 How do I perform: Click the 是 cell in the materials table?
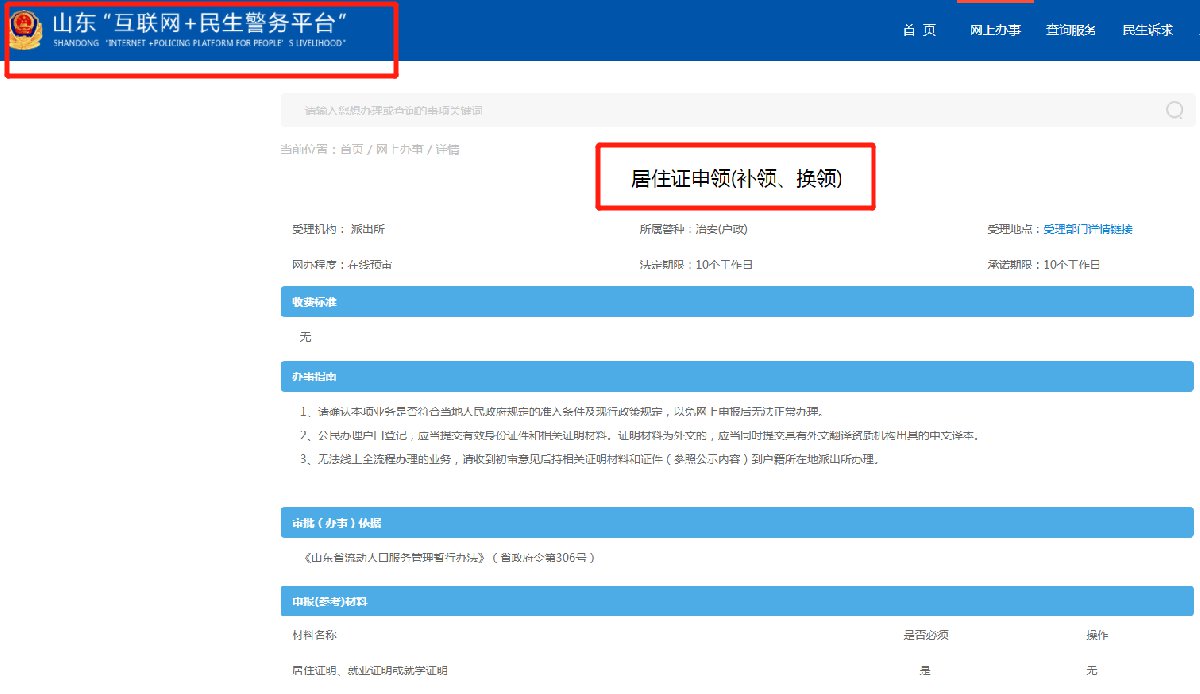click(x=926, y=670)
